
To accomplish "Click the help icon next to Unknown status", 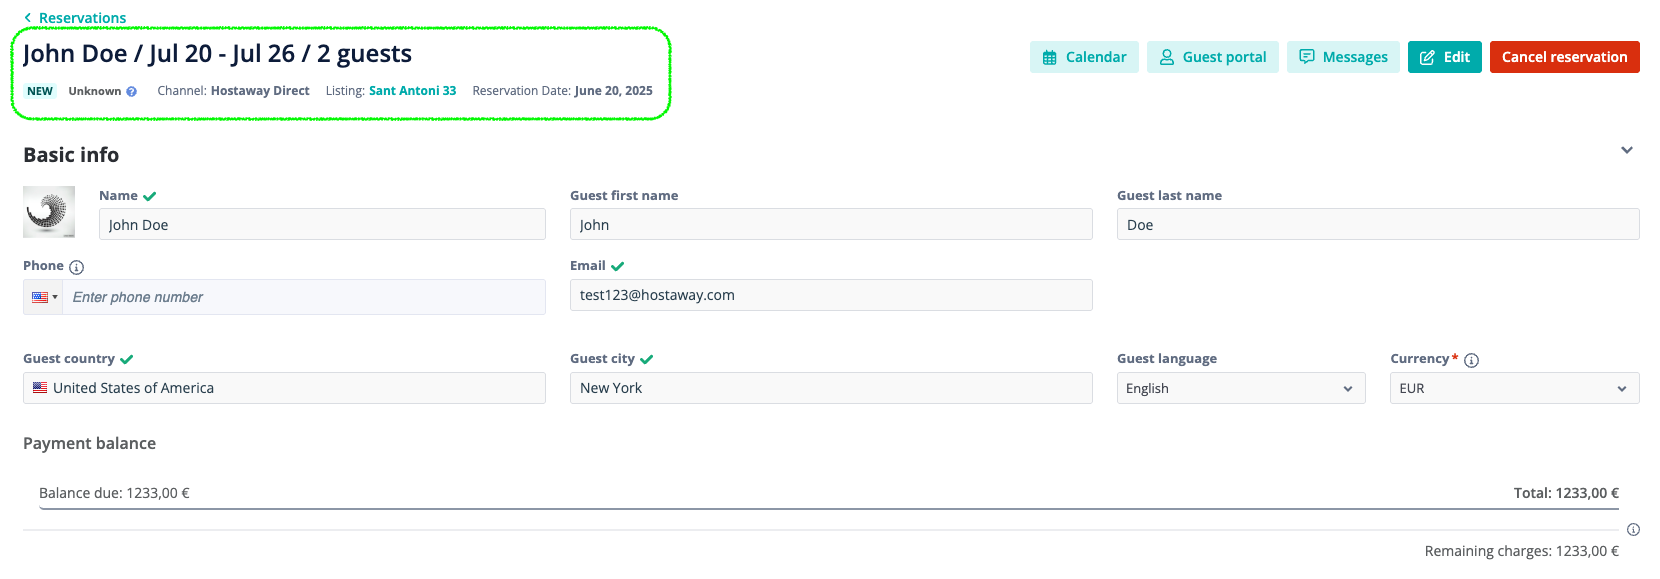I will (131, 91).
